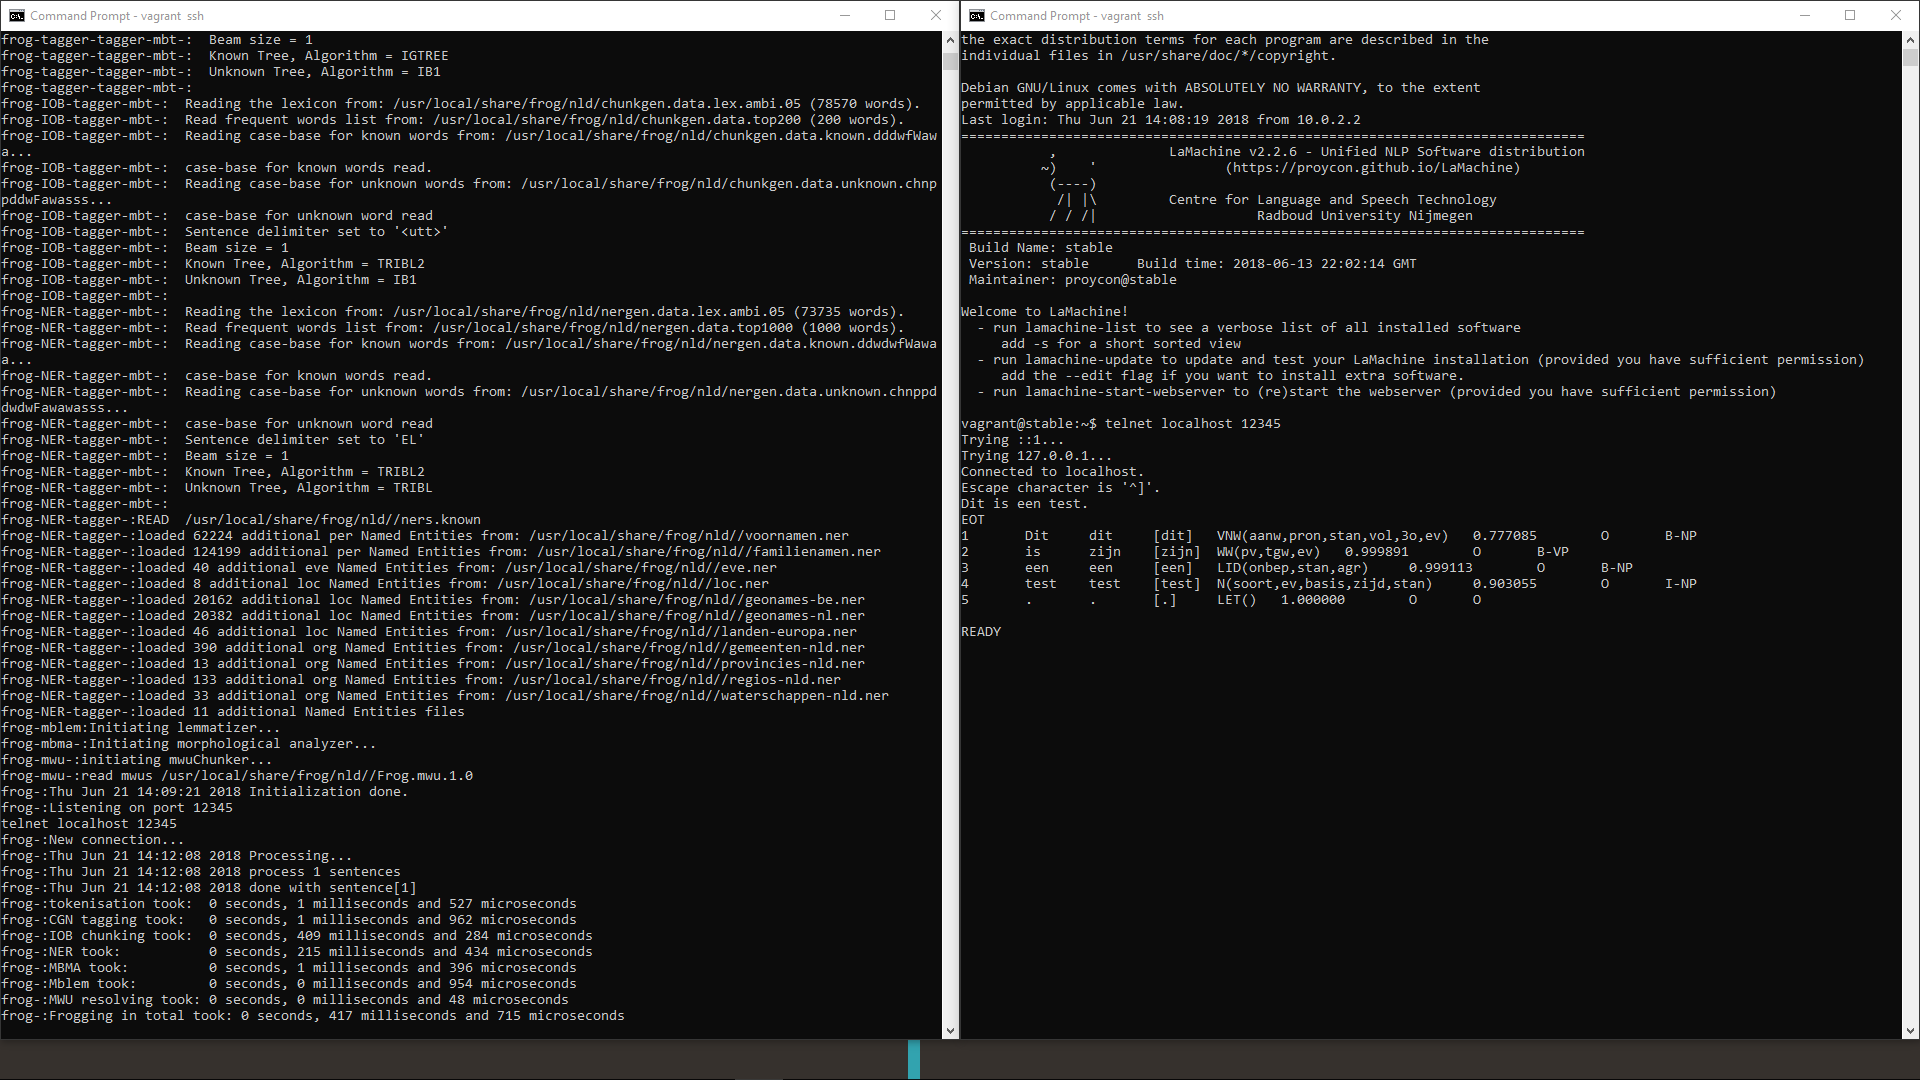Close the right telnet session window
1920x1080 pixels.
pos(1896,15)
